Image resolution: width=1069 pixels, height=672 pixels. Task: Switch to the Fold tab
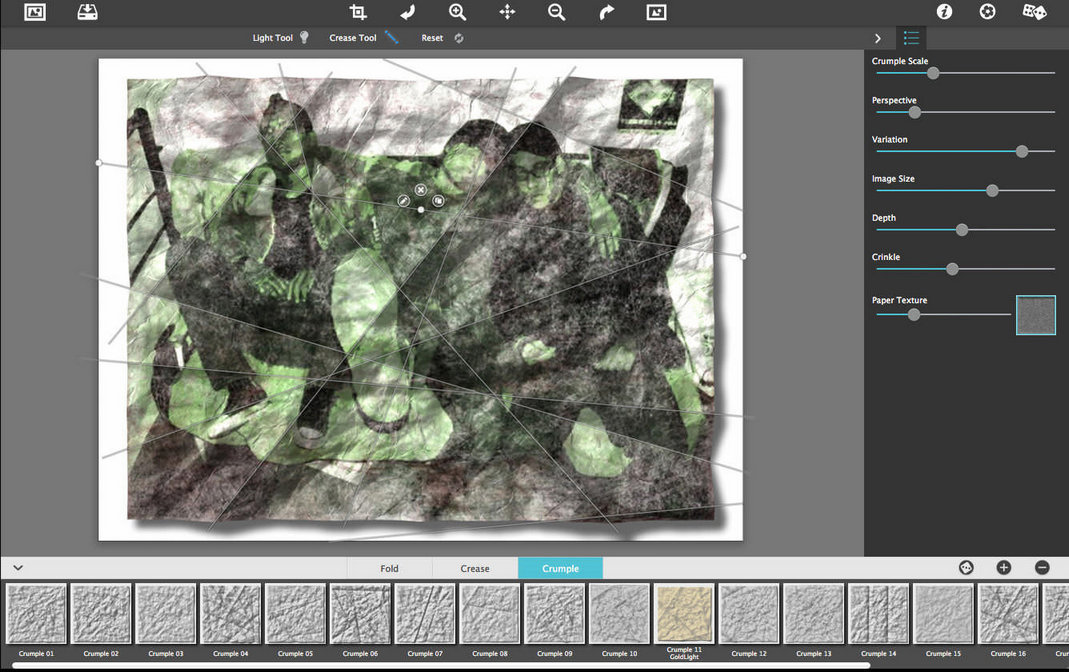[x=389, y=568]
